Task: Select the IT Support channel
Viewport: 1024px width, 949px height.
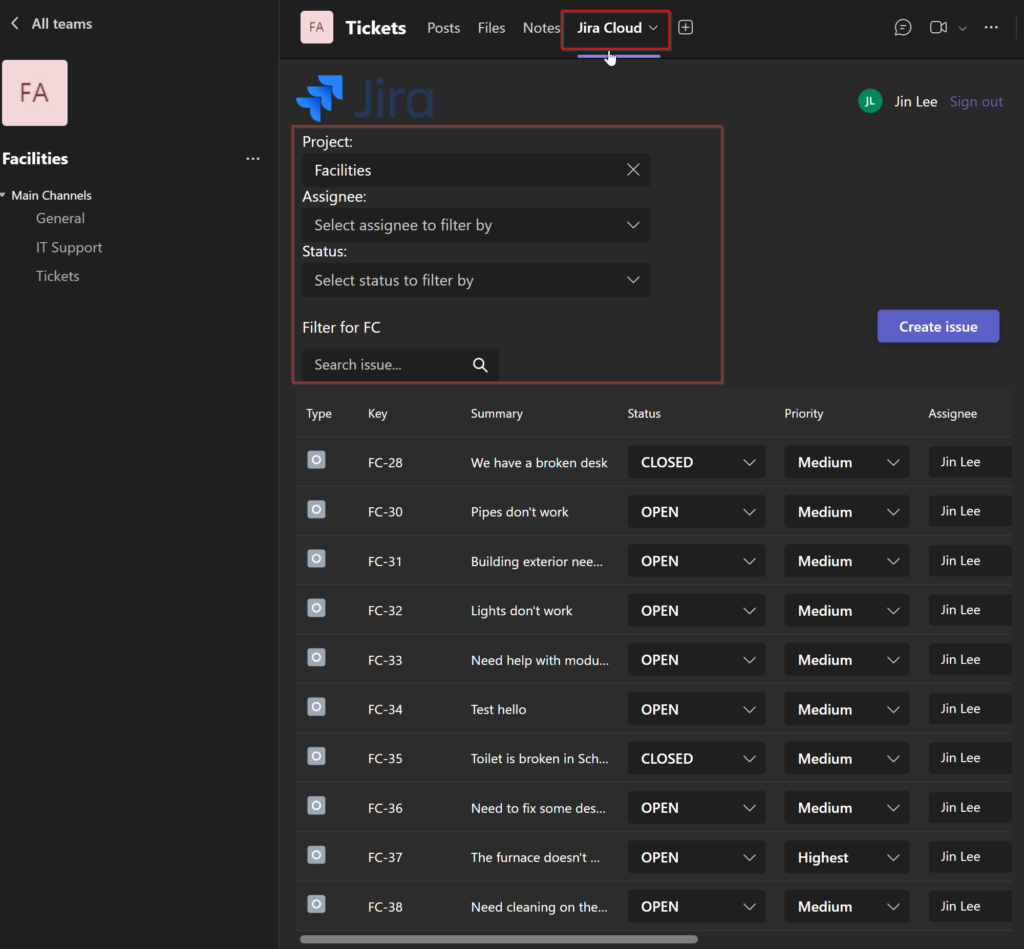Action: (69, 248)
